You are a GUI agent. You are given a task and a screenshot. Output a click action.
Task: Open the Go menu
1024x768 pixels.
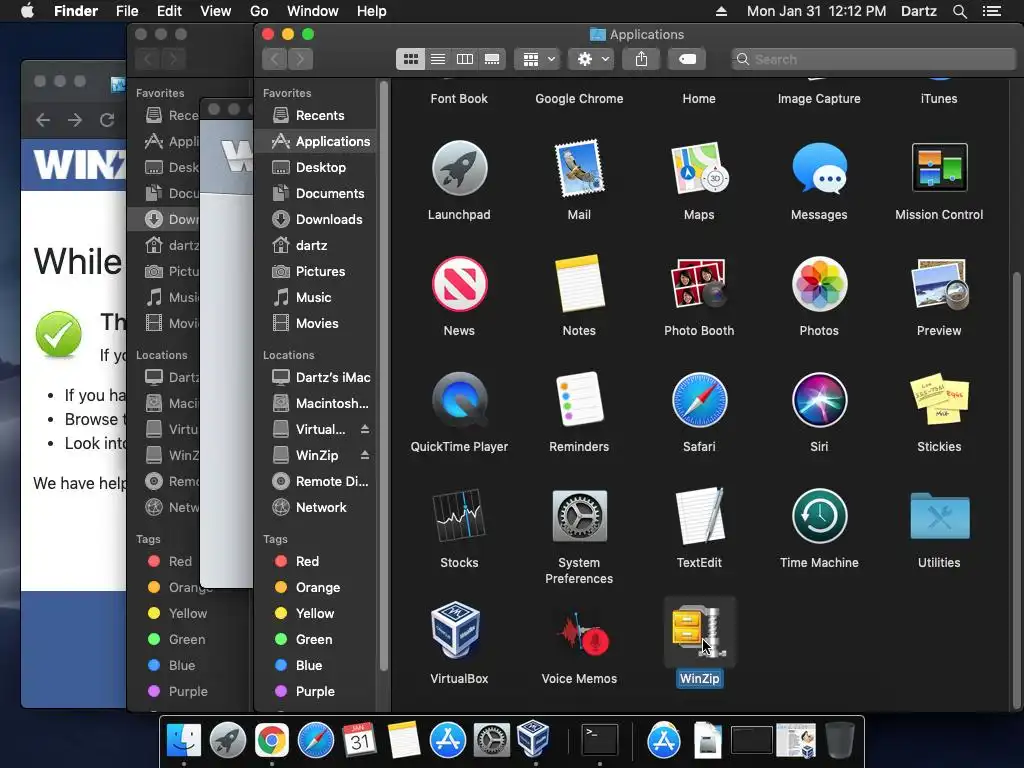click(x=259, y=11)
